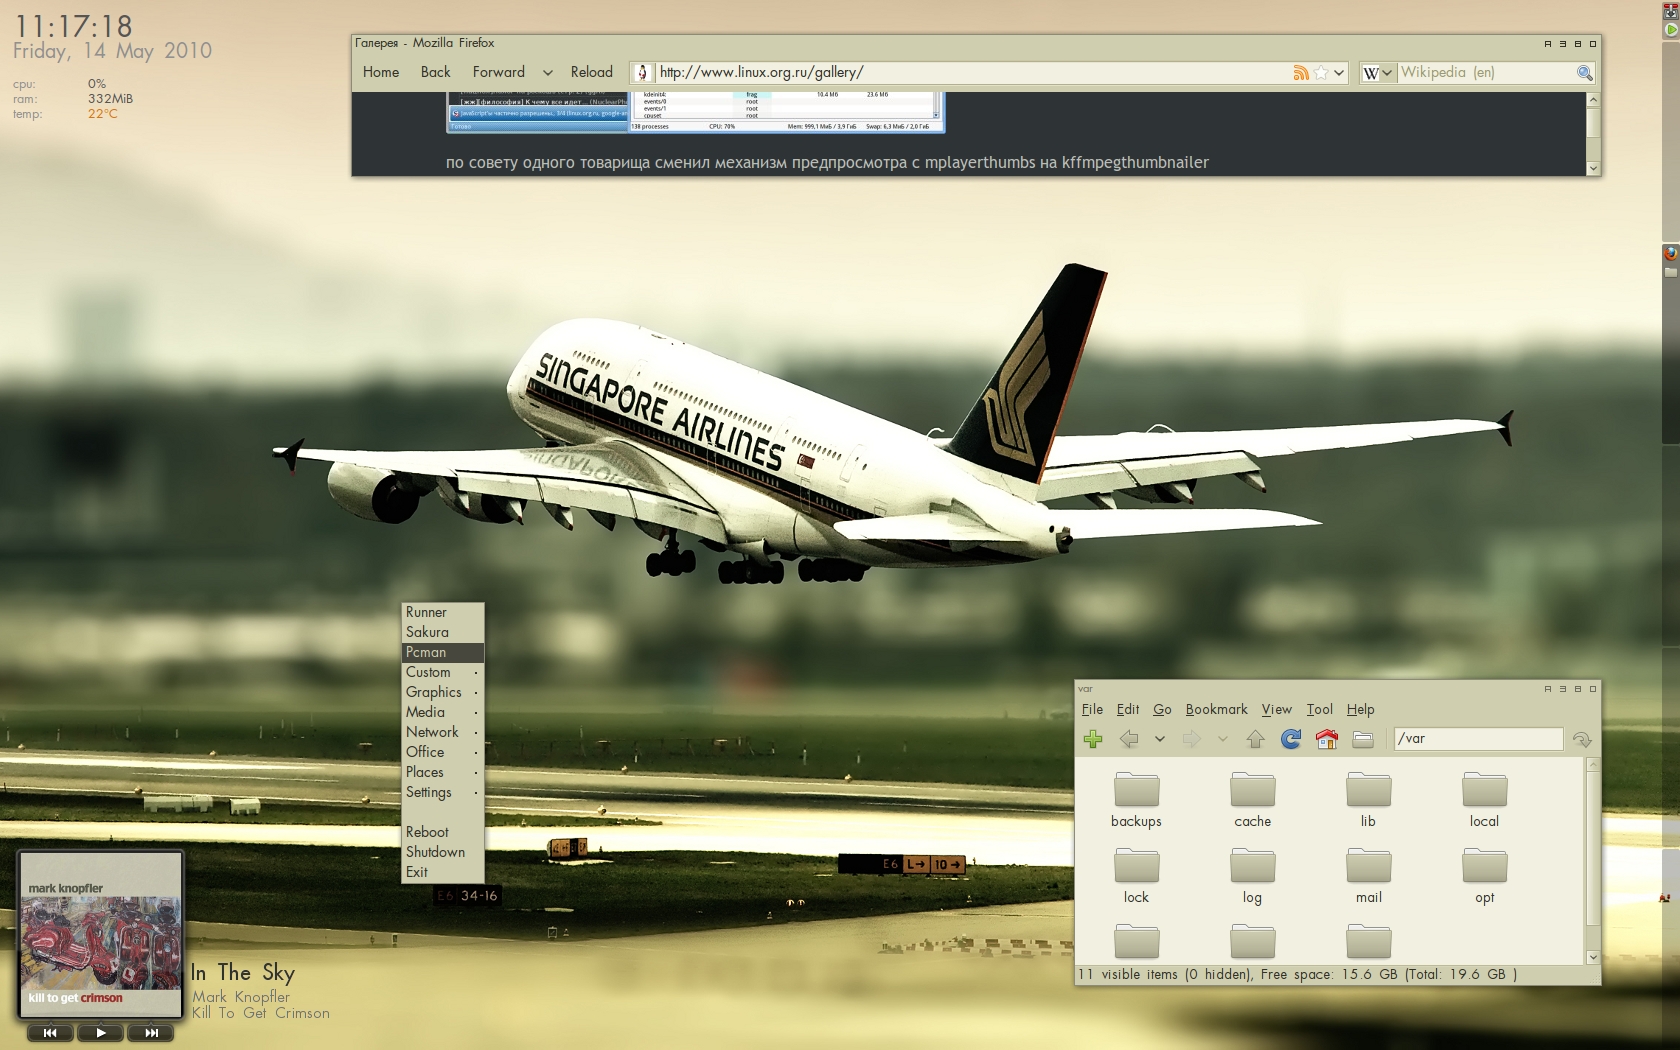Click the file manager vertical scrollbar down arrow

[1593, 957]
